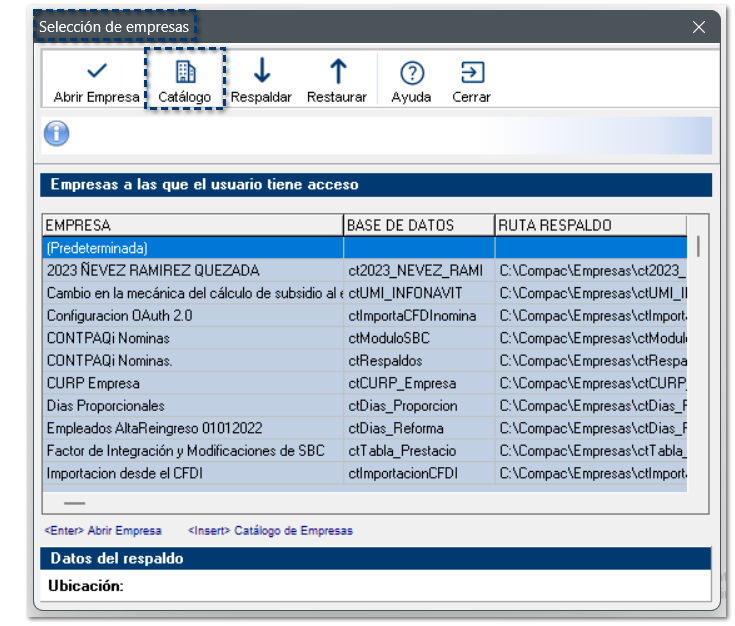
Task: Select the (Predeterminada) row
Action: [192, 247]
